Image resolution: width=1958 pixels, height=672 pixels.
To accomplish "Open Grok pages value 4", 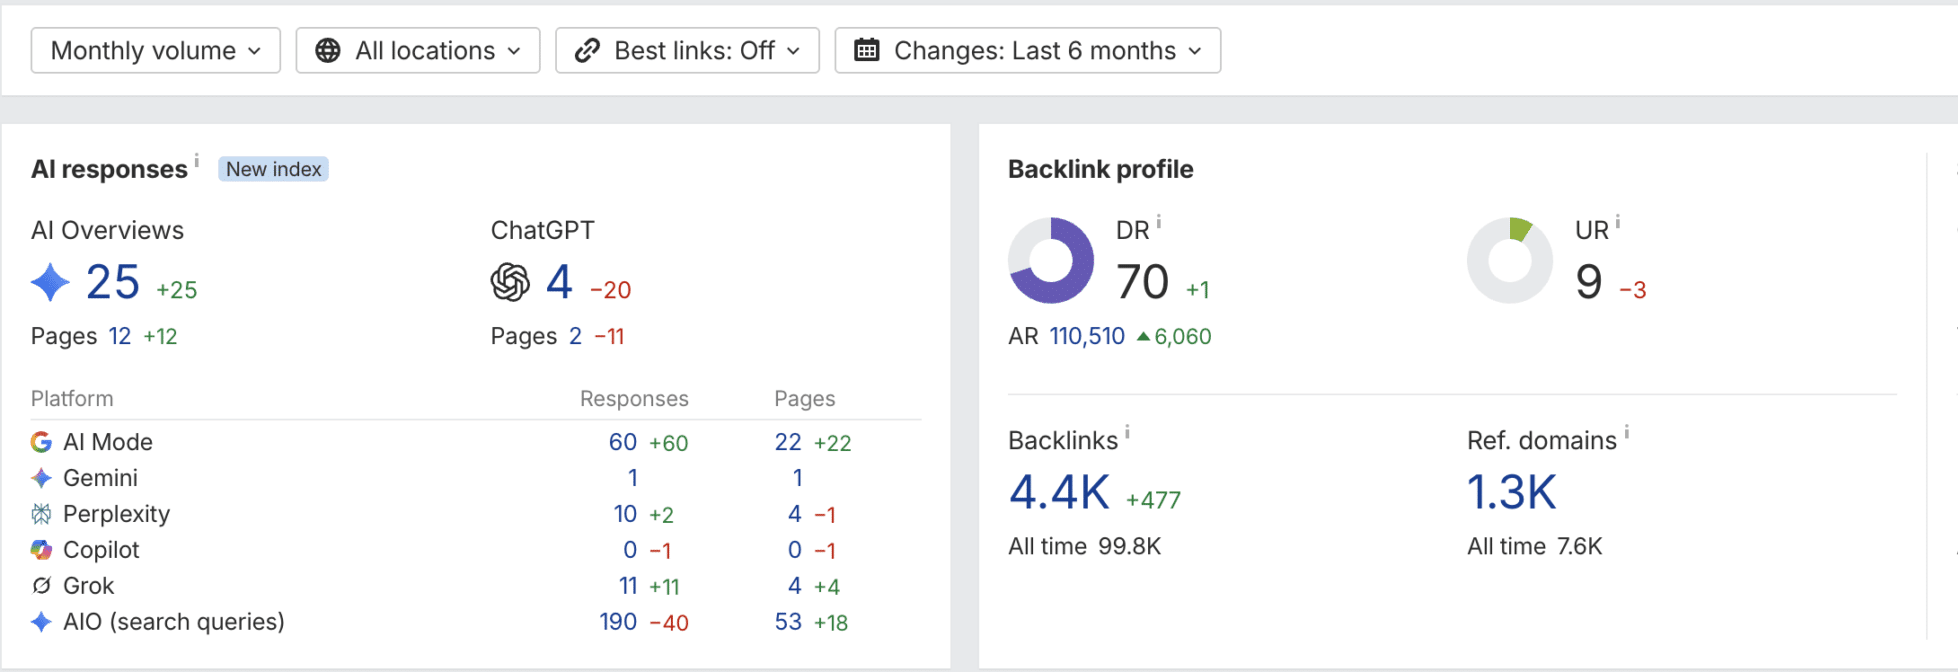I will [x=795, y=586].
